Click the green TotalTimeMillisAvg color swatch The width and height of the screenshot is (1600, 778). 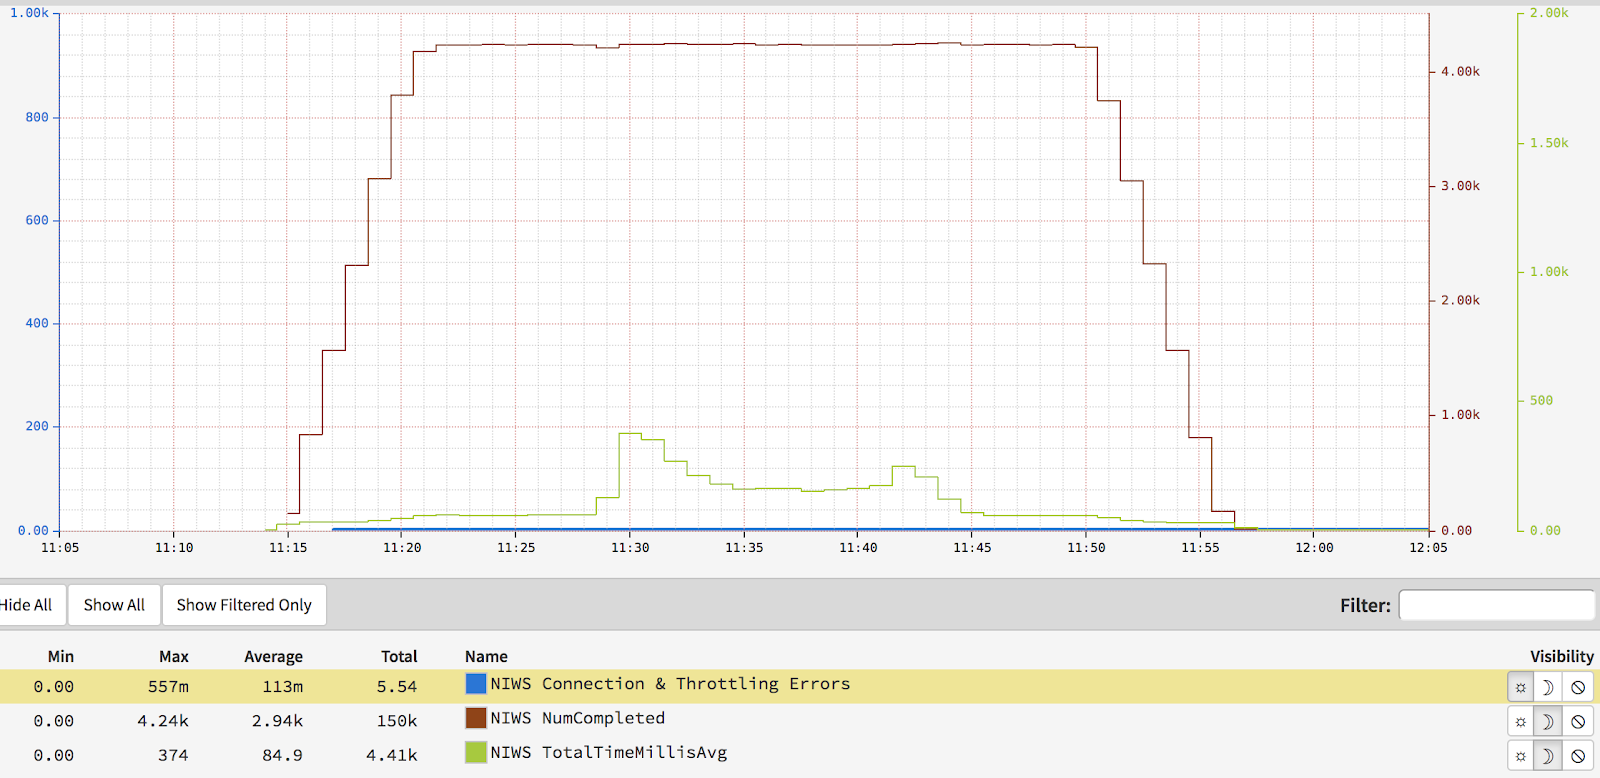point(476,752)
